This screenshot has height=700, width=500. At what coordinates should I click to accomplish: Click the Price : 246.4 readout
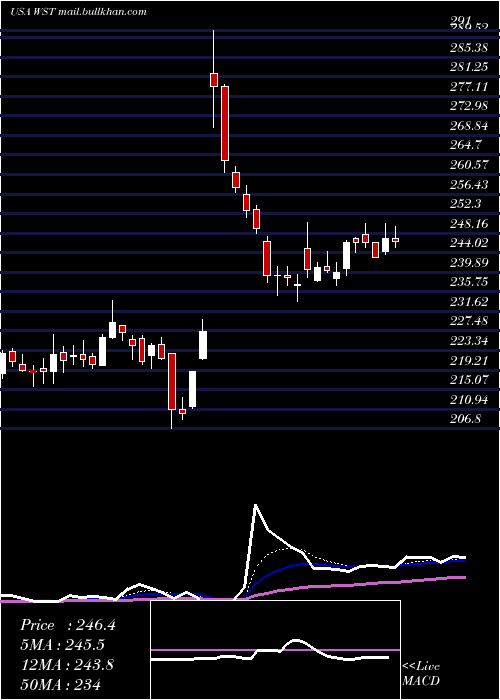[68, 625]
